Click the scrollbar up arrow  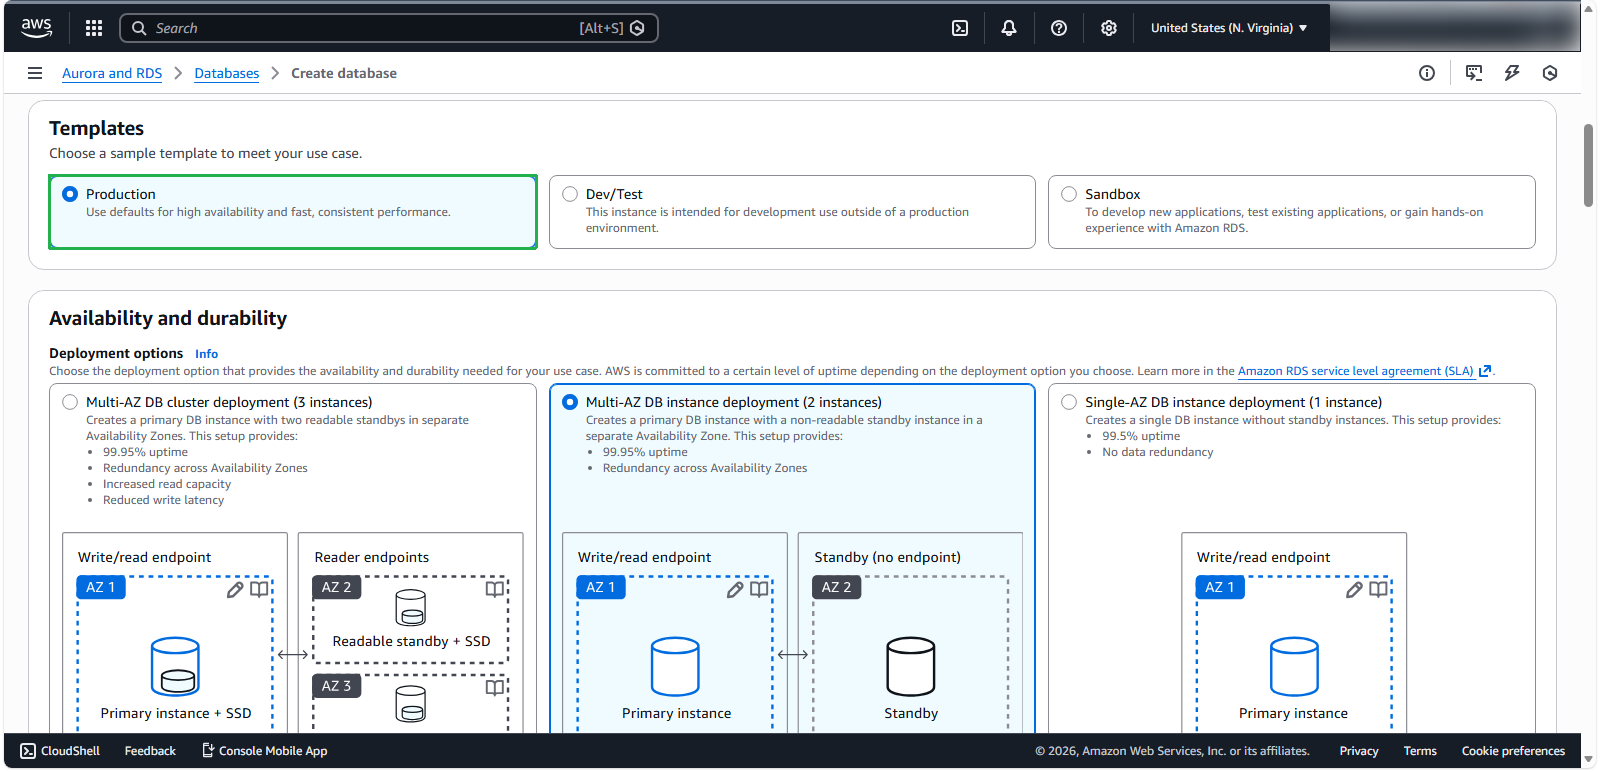[1589, 8]
